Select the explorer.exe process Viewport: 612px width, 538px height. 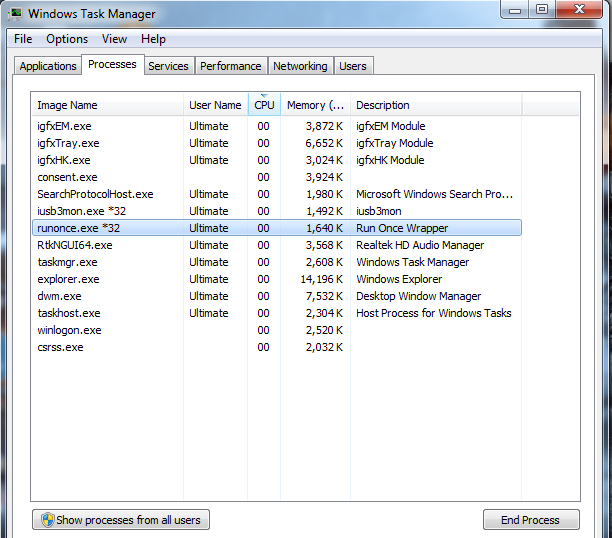277,279
